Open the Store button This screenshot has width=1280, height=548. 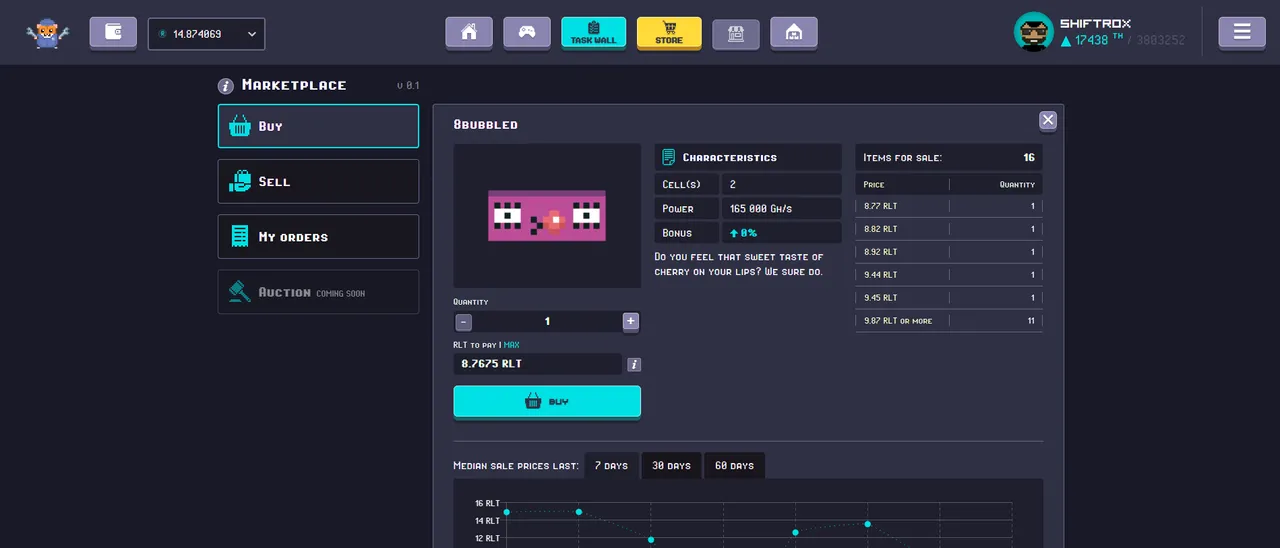click(669, 32)
